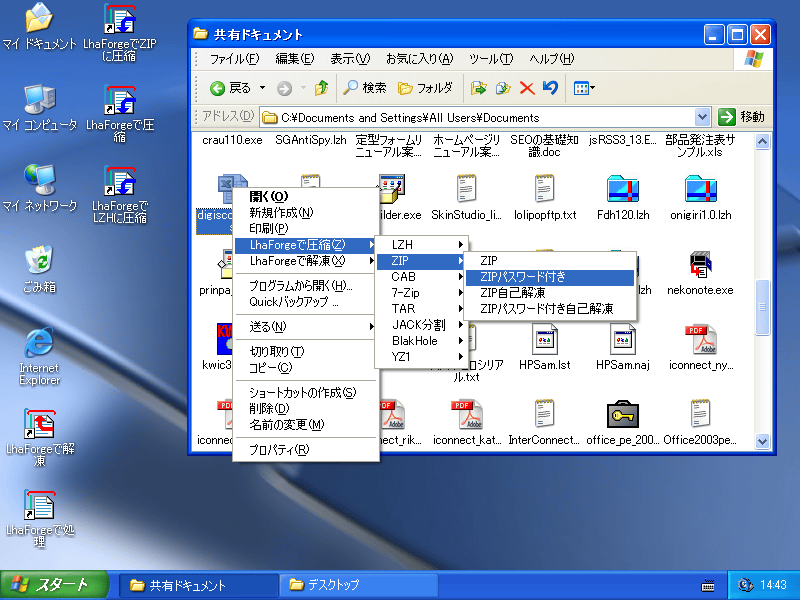Image resolution: width=800 pixels, height=600 pixels.
Task: Choose plain ZIP in the submenu
Action: point(549,261)
